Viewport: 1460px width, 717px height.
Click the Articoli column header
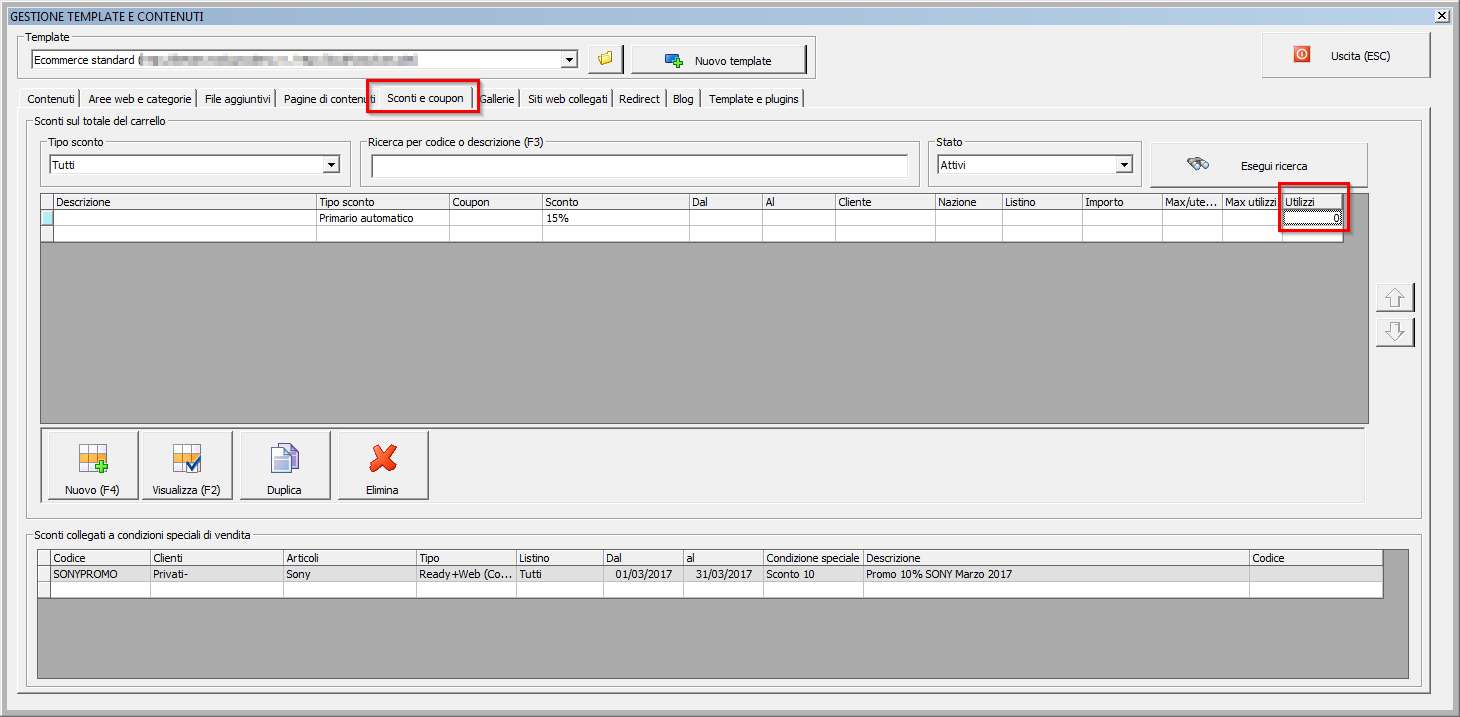point(350,558)
